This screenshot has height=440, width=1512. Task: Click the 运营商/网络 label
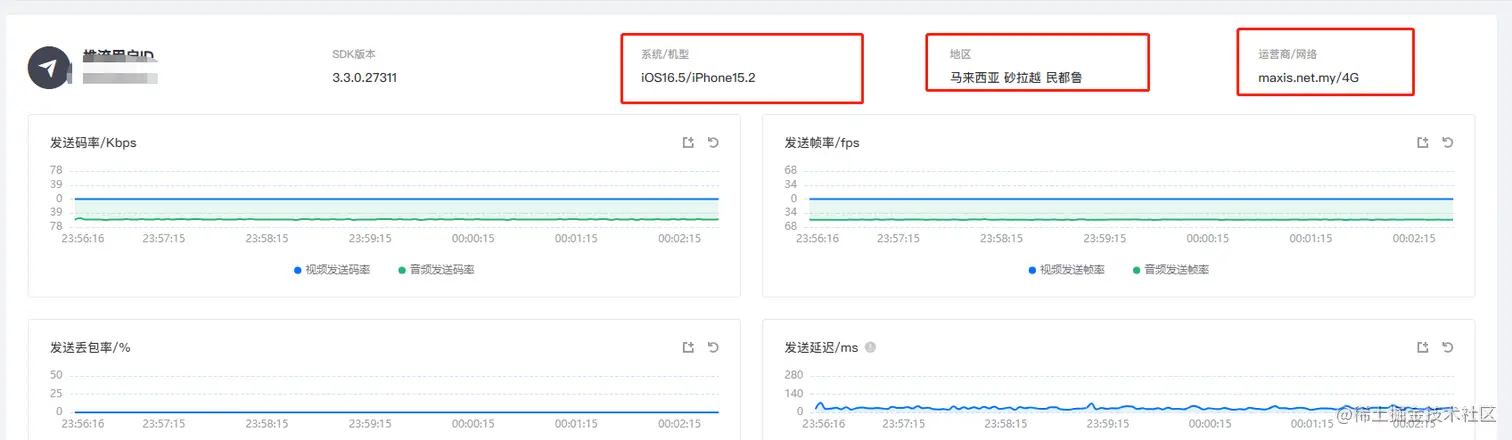[x=1288, y=54]
